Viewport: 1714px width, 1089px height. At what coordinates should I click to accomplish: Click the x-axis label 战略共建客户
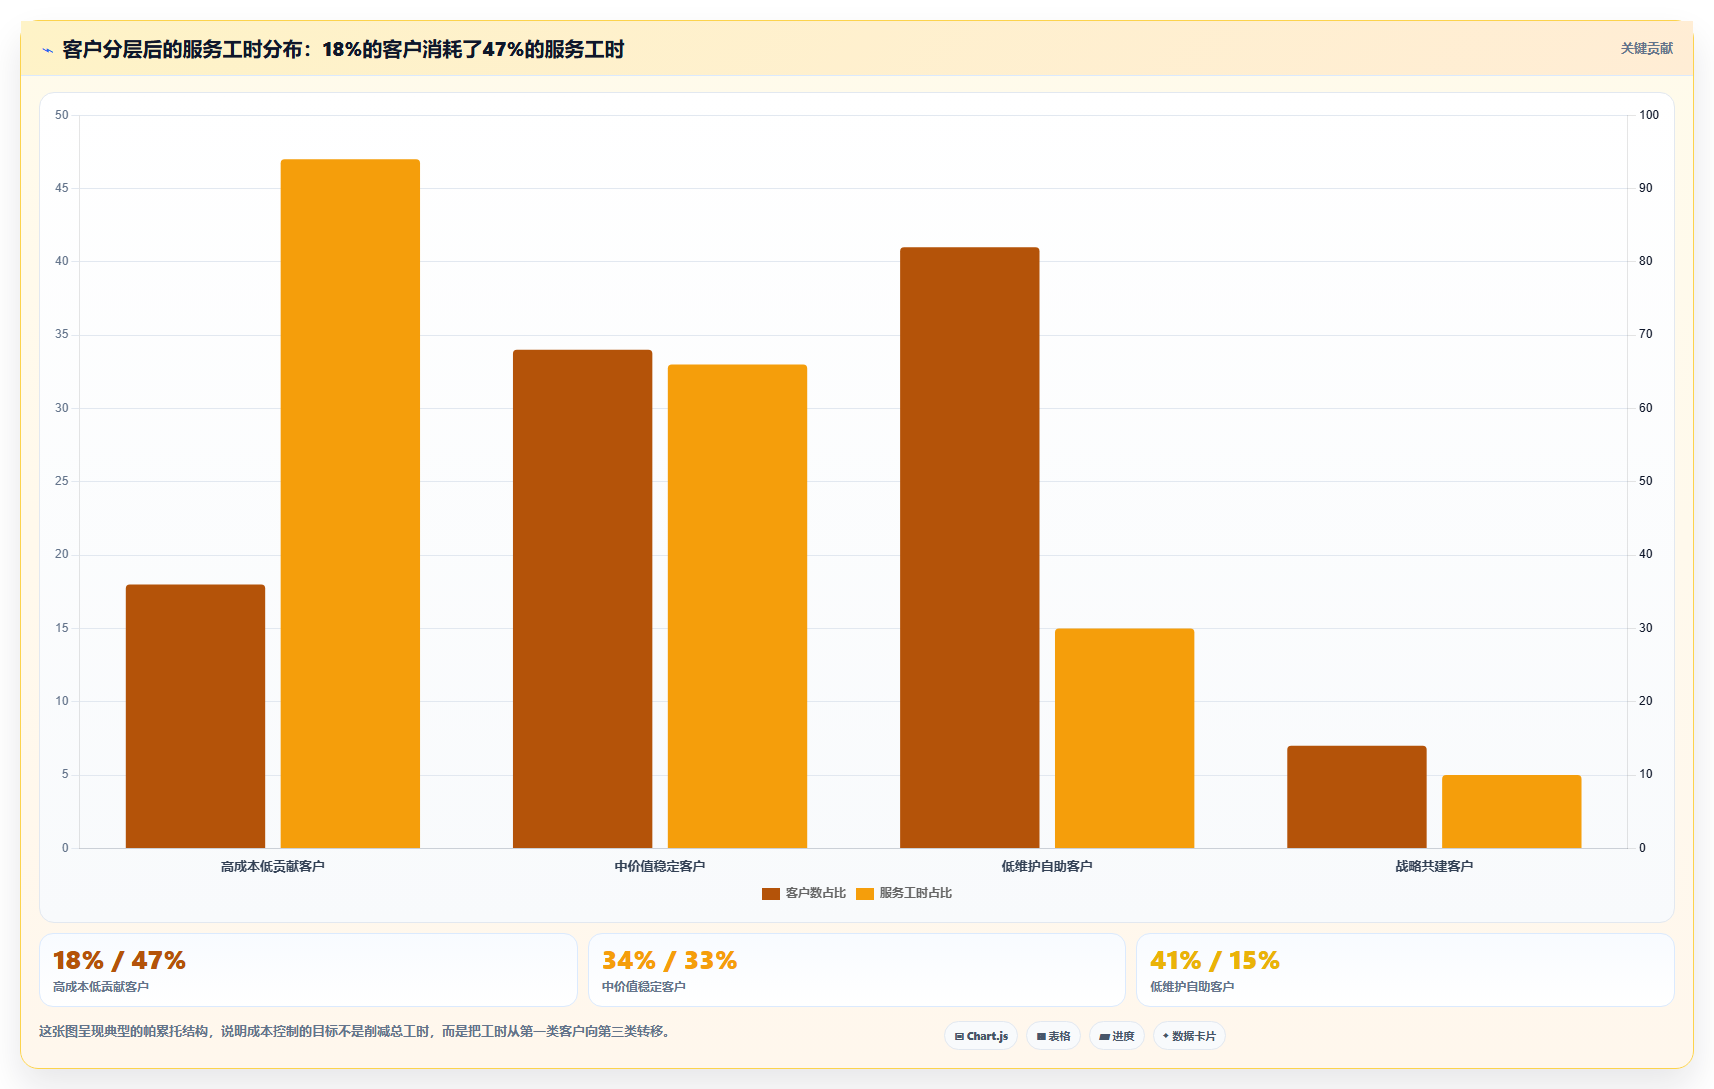(1434, 866)
